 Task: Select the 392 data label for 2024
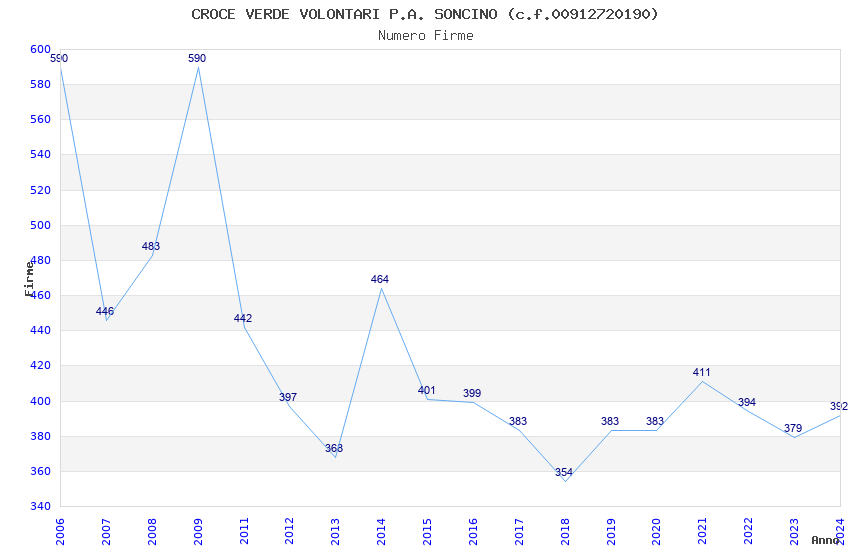(839, 406)
